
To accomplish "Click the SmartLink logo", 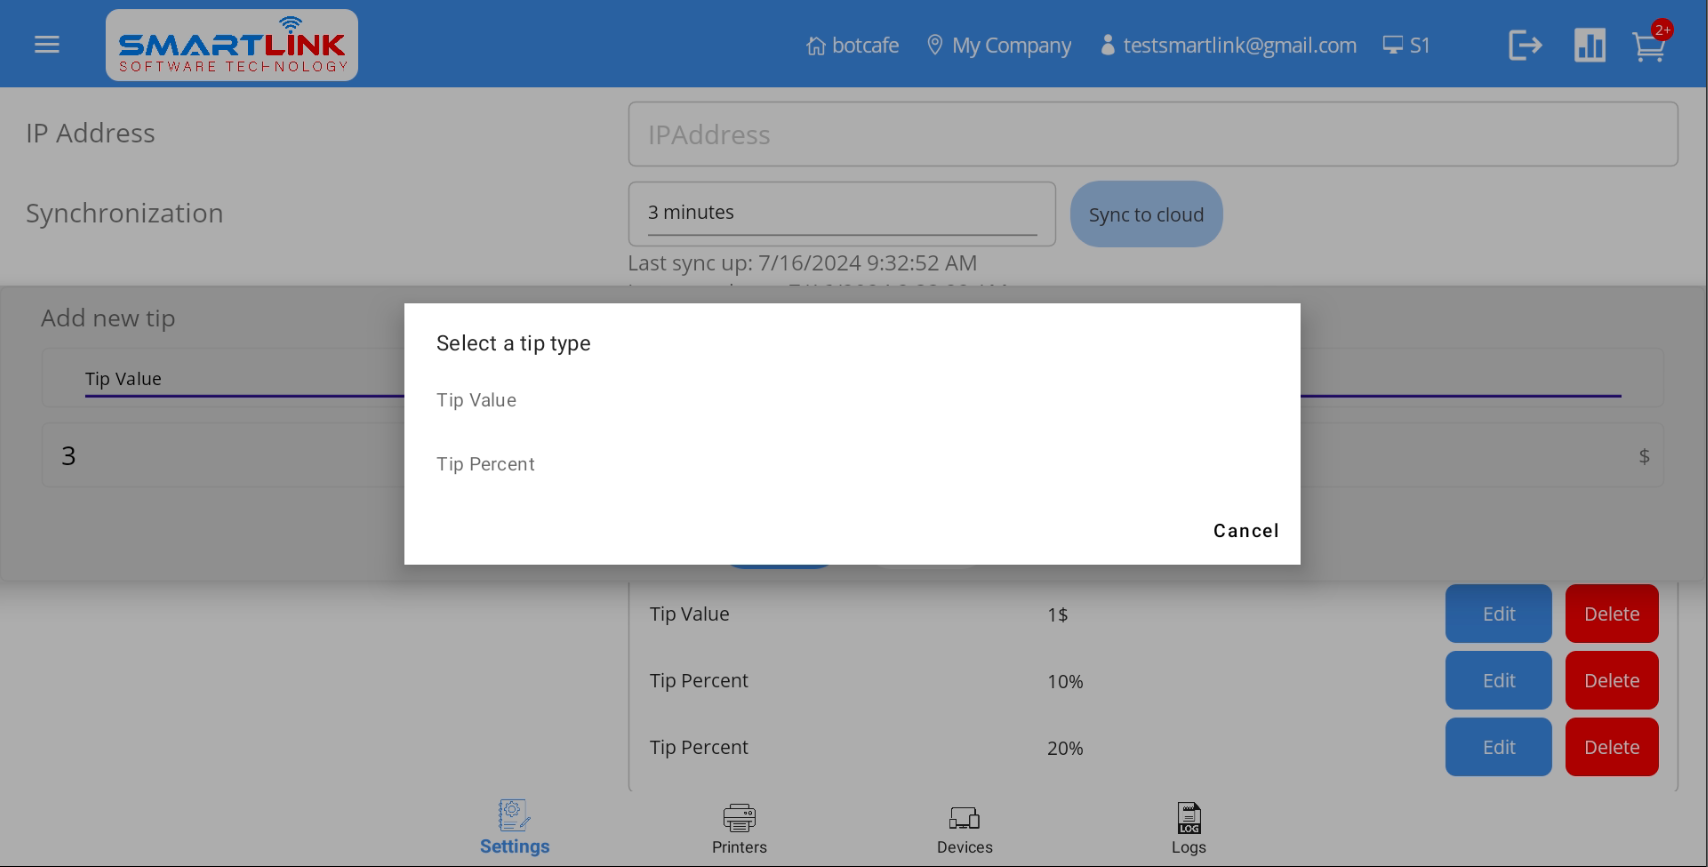I will point(232,45).
